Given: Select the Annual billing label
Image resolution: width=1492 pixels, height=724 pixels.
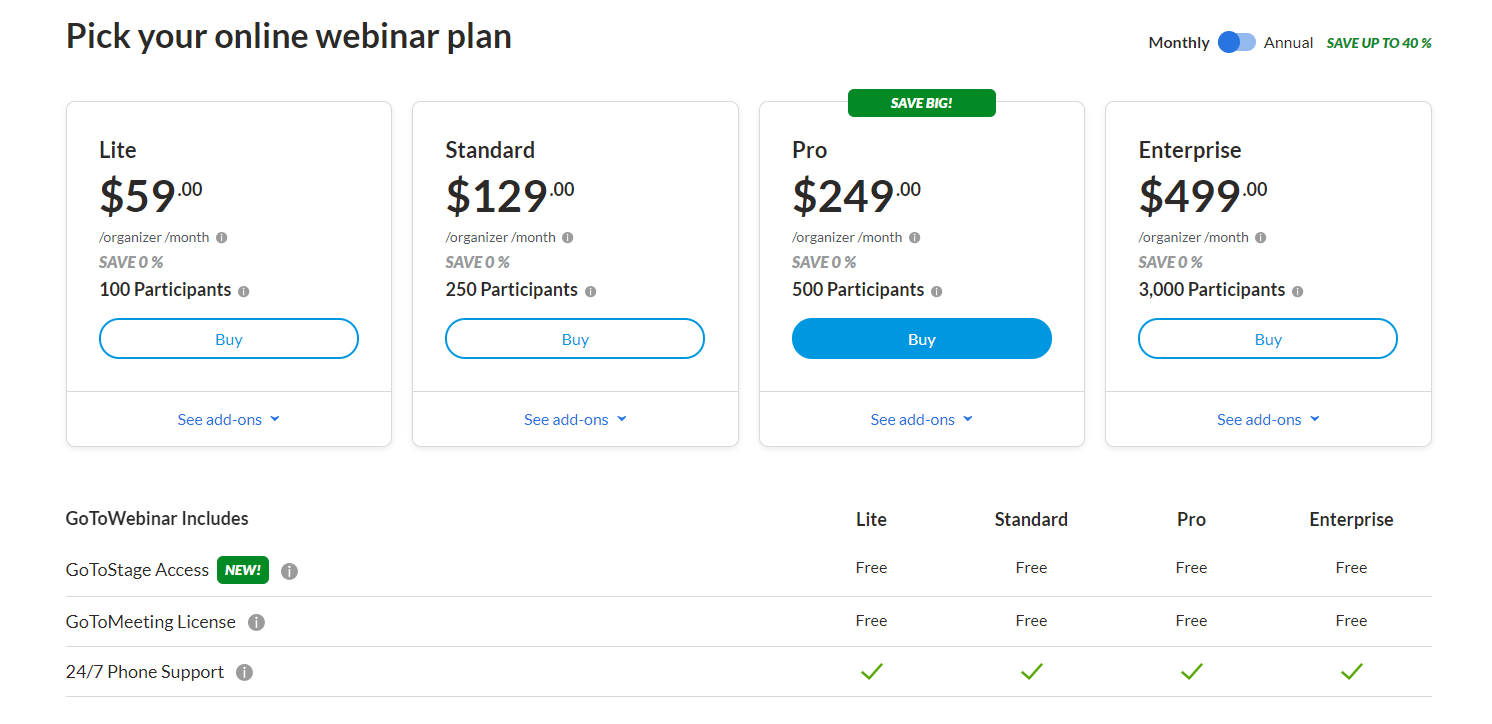Looking at the screenshot, I should tap(1288, 42).
